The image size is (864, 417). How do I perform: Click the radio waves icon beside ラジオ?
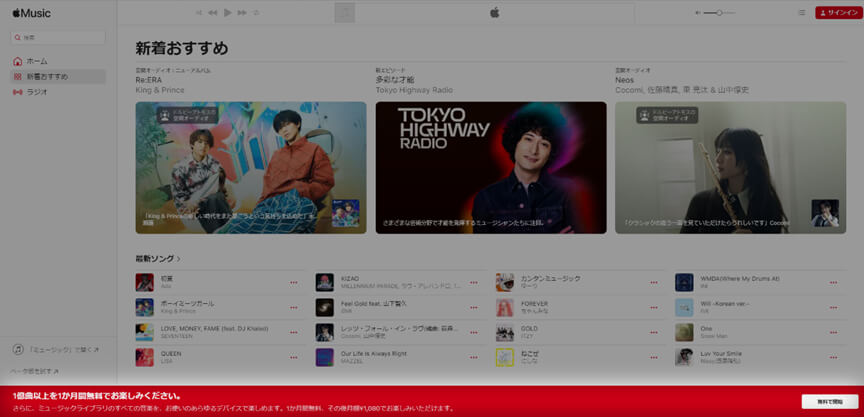(18, 92)
